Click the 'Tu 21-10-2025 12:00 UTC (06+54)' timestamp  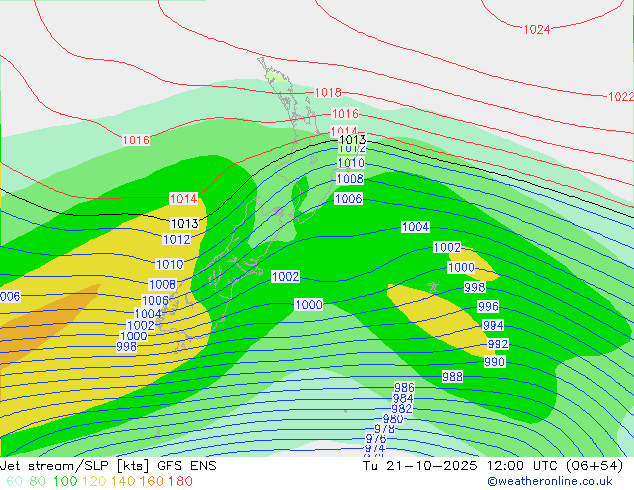point(493,466)
